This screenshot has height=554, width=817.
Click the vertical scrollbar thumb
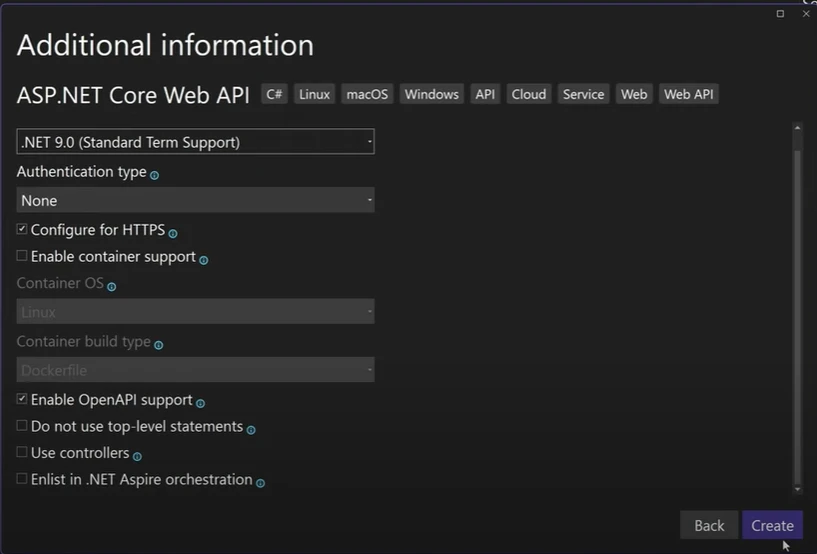pyautogui.click(x=797, y=315)
